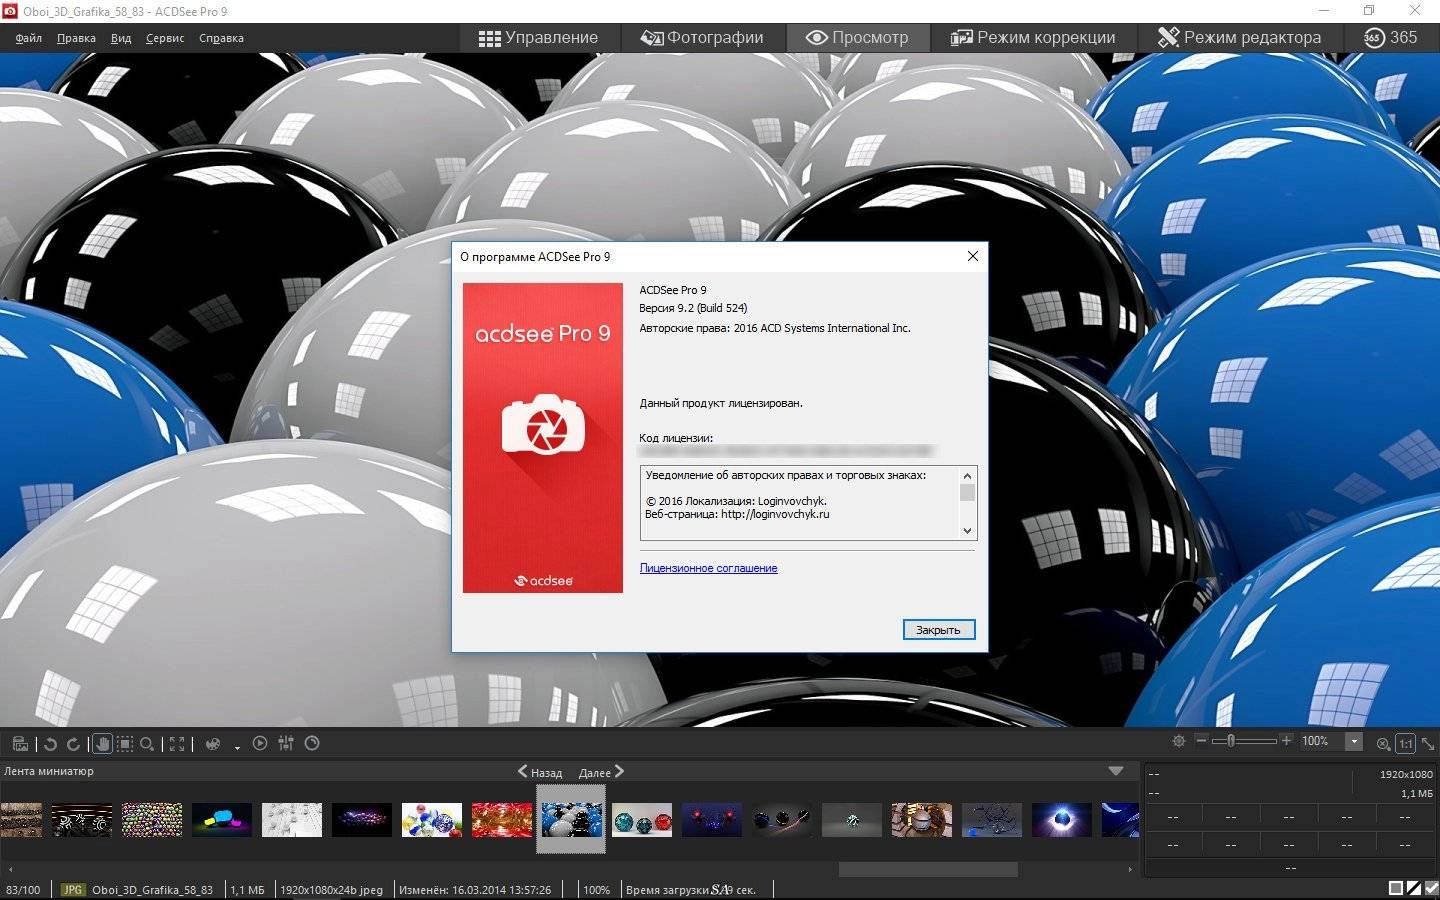This screenshot has width=1440, height=900.
Task: Switch to Режим коррекции mode
Action: [1033, 37]
